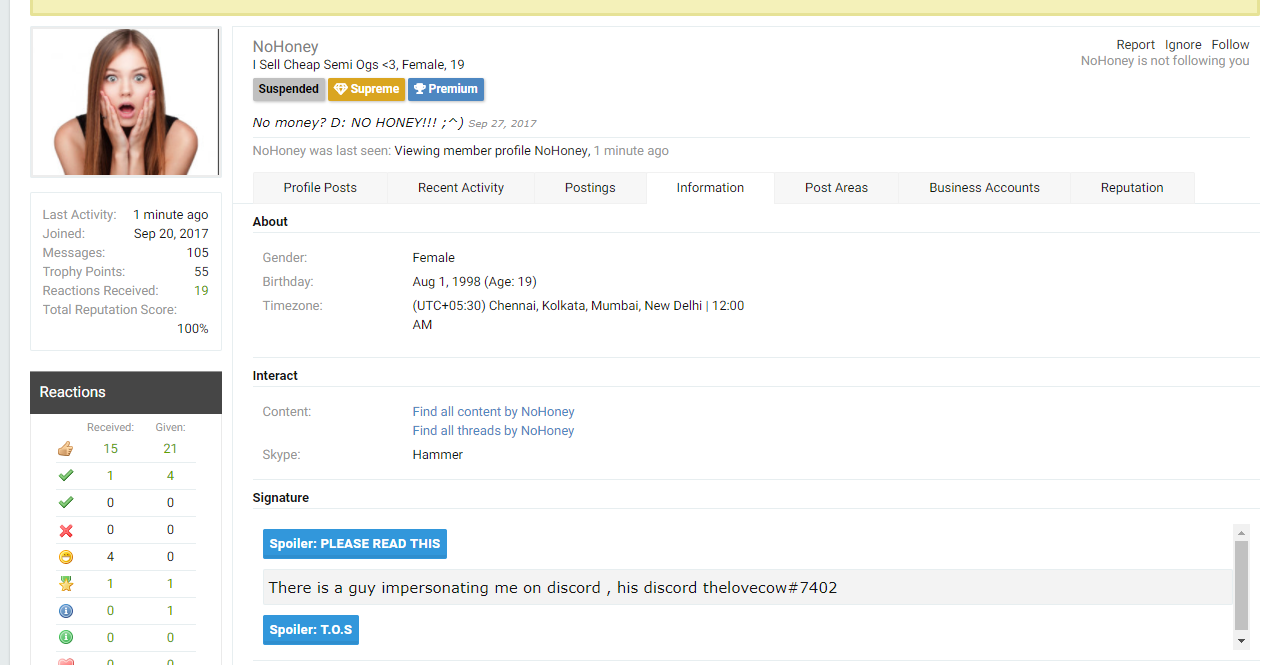Click the signature scrollbar up arrow
1265x665 pixels.
(x=1242, y=533)
